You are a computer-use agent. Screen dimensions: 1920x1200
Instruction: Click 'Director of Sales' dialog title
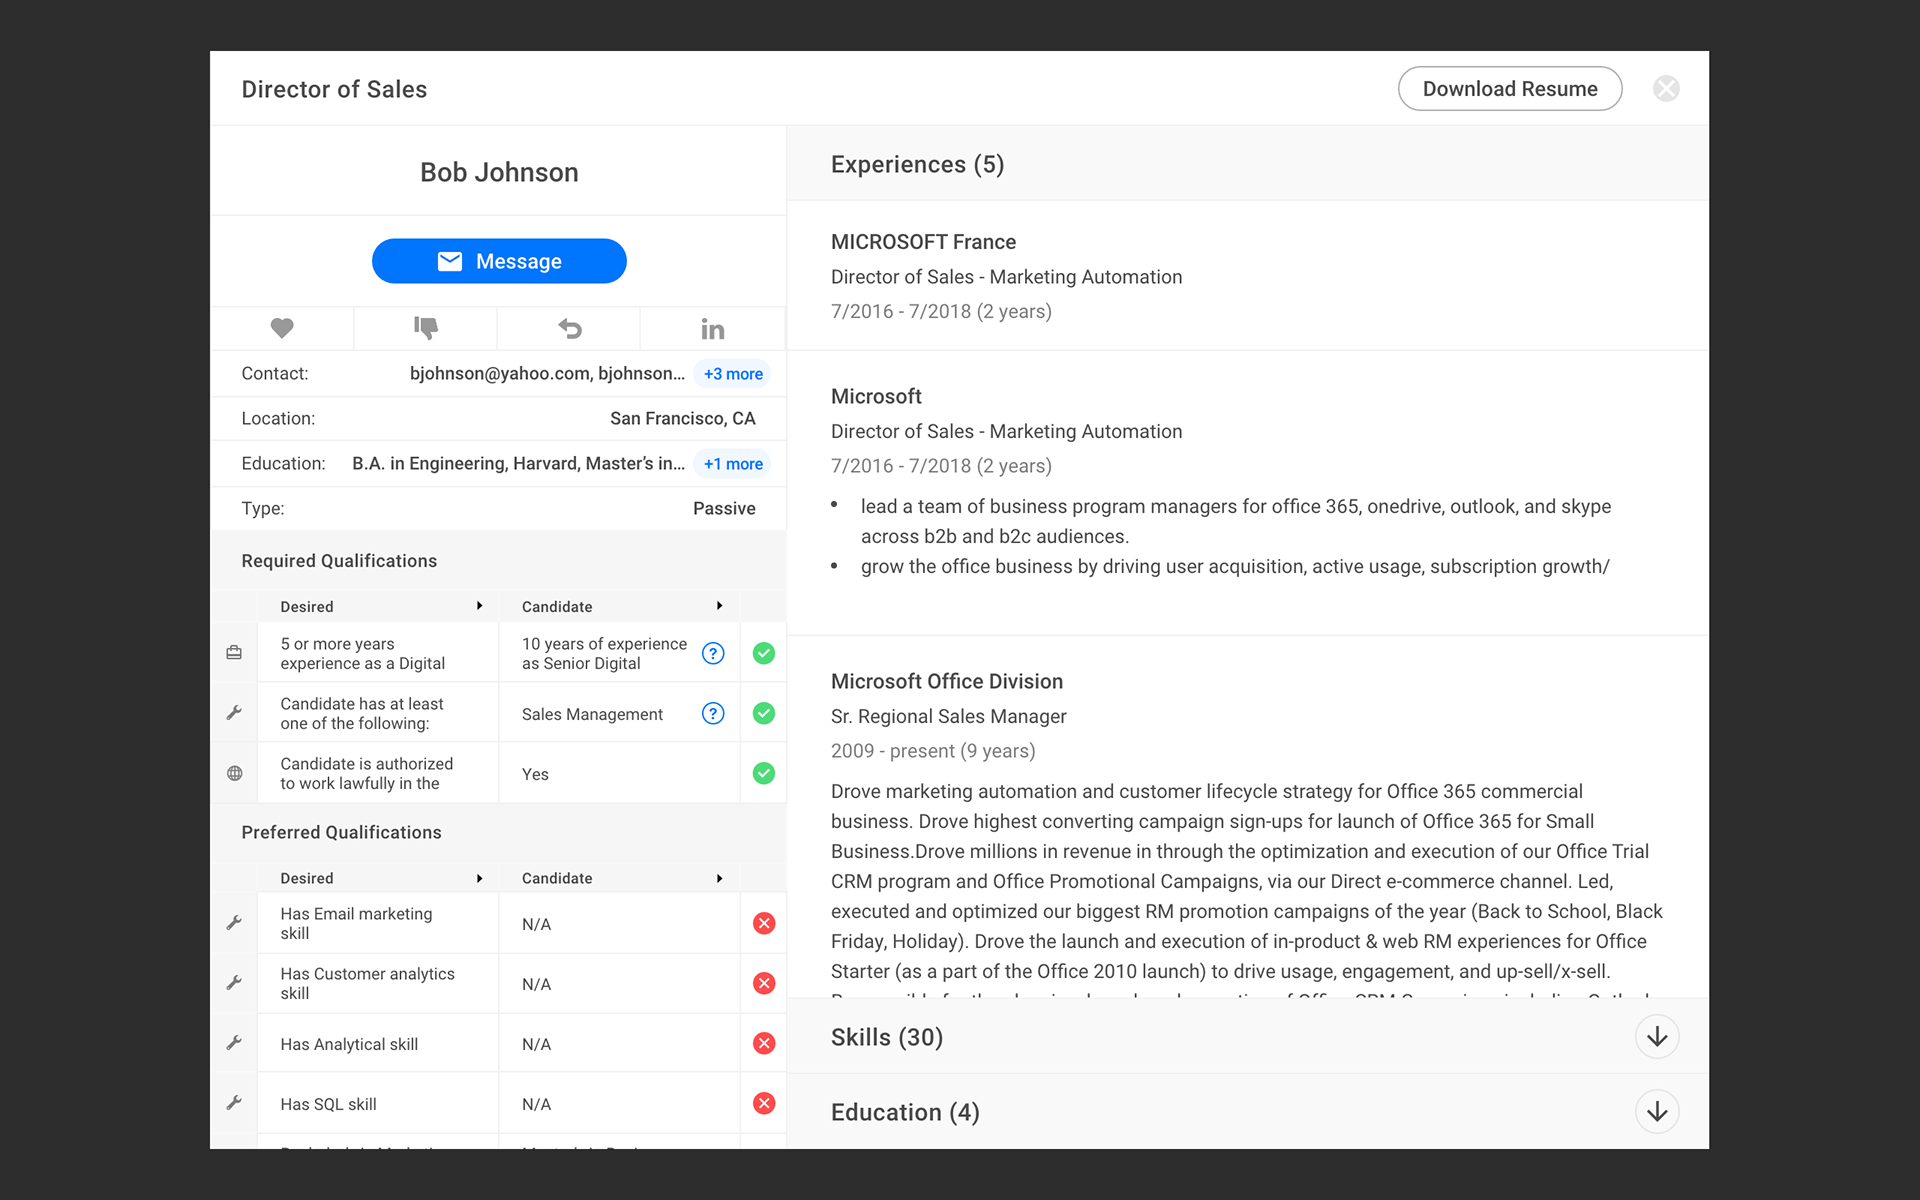click(x=334, y=89)
